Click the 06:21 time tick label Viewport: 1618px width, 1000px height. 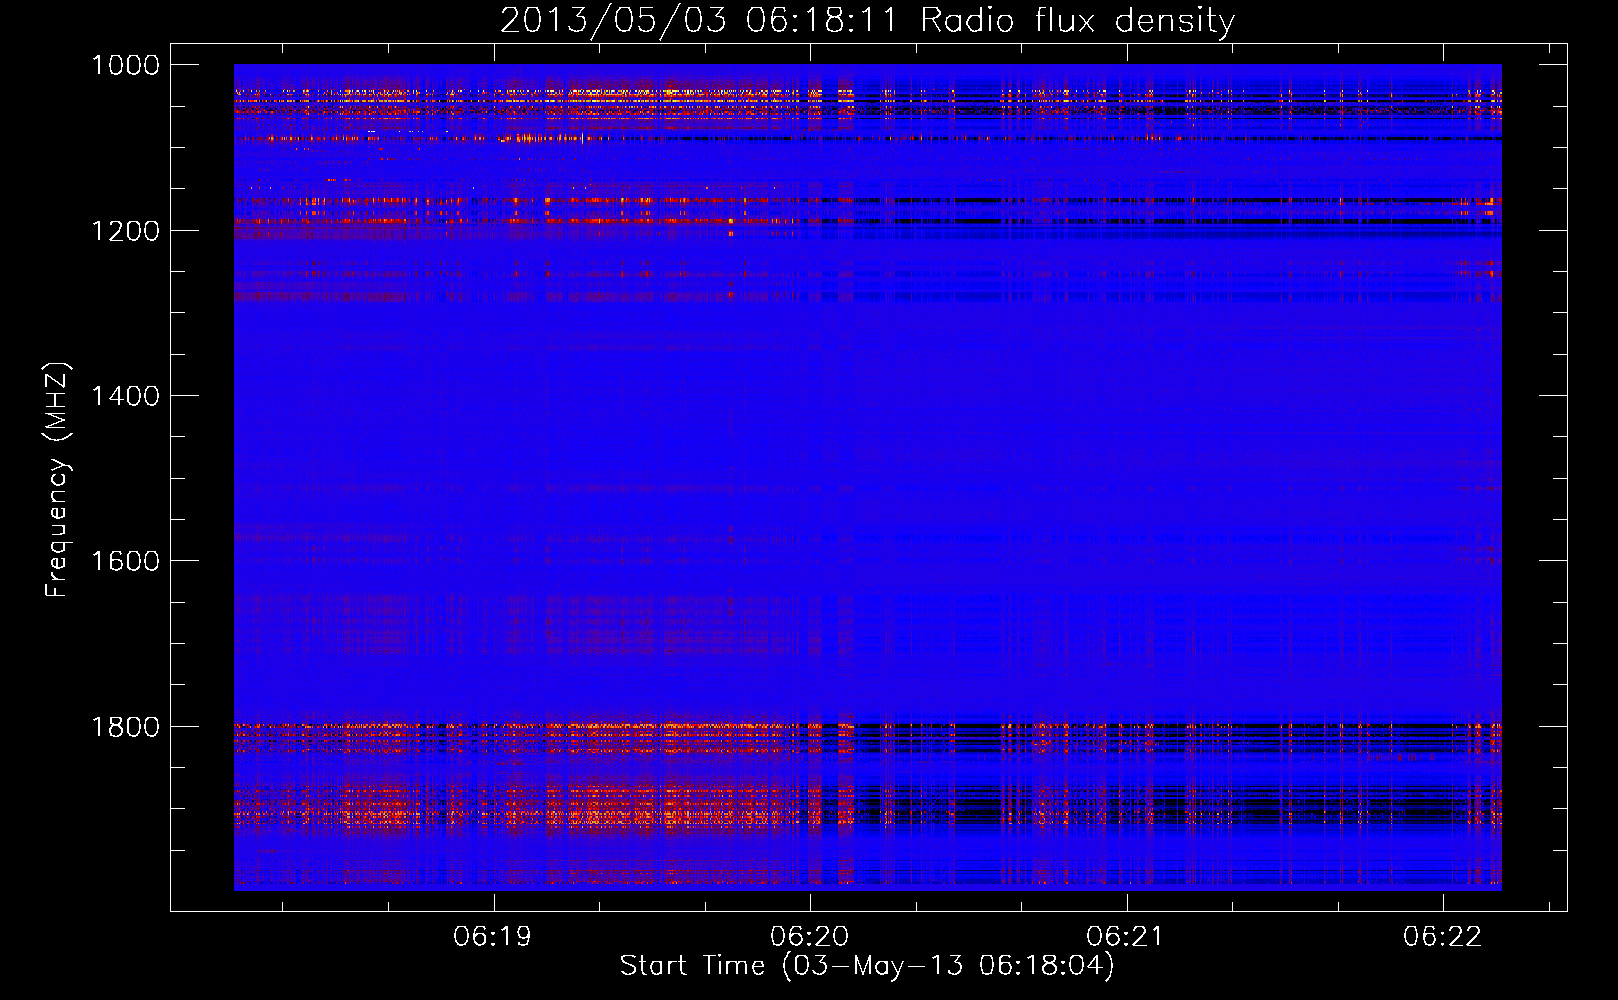tap(1126, 936)
